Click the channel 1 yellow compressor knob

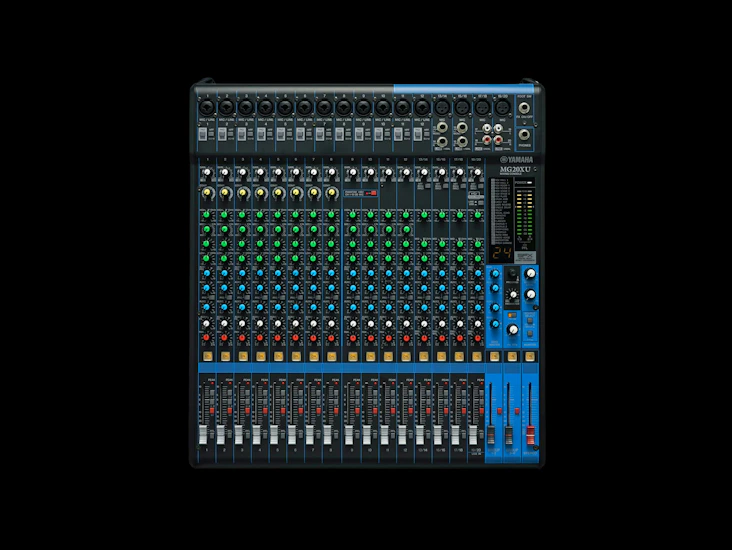click(x=205, y=191)
